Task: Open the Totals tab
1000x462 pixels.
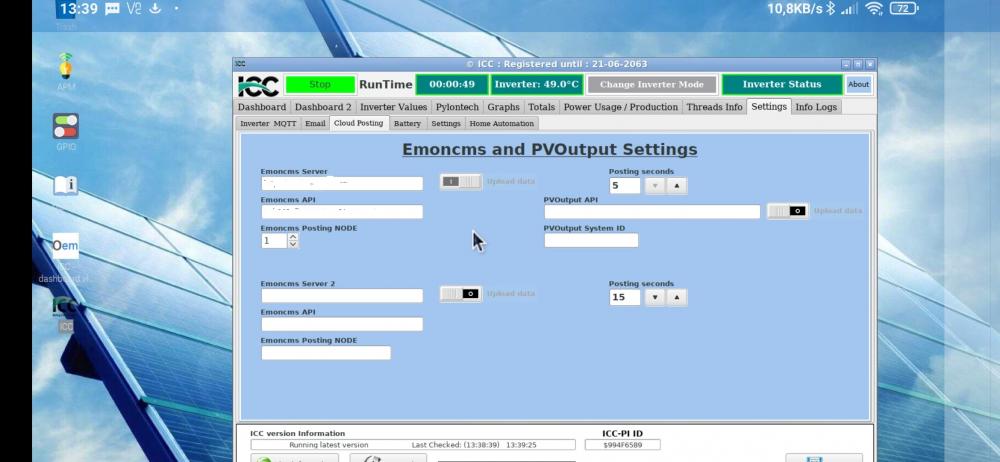Action: tap(541, 107)
